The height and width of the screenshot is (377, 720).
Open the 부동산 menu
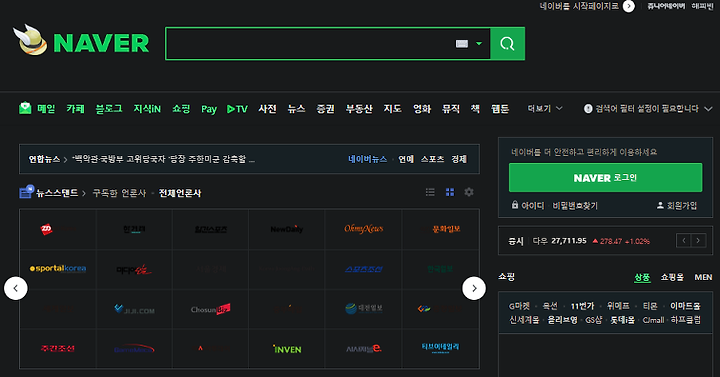pos(359,109)
